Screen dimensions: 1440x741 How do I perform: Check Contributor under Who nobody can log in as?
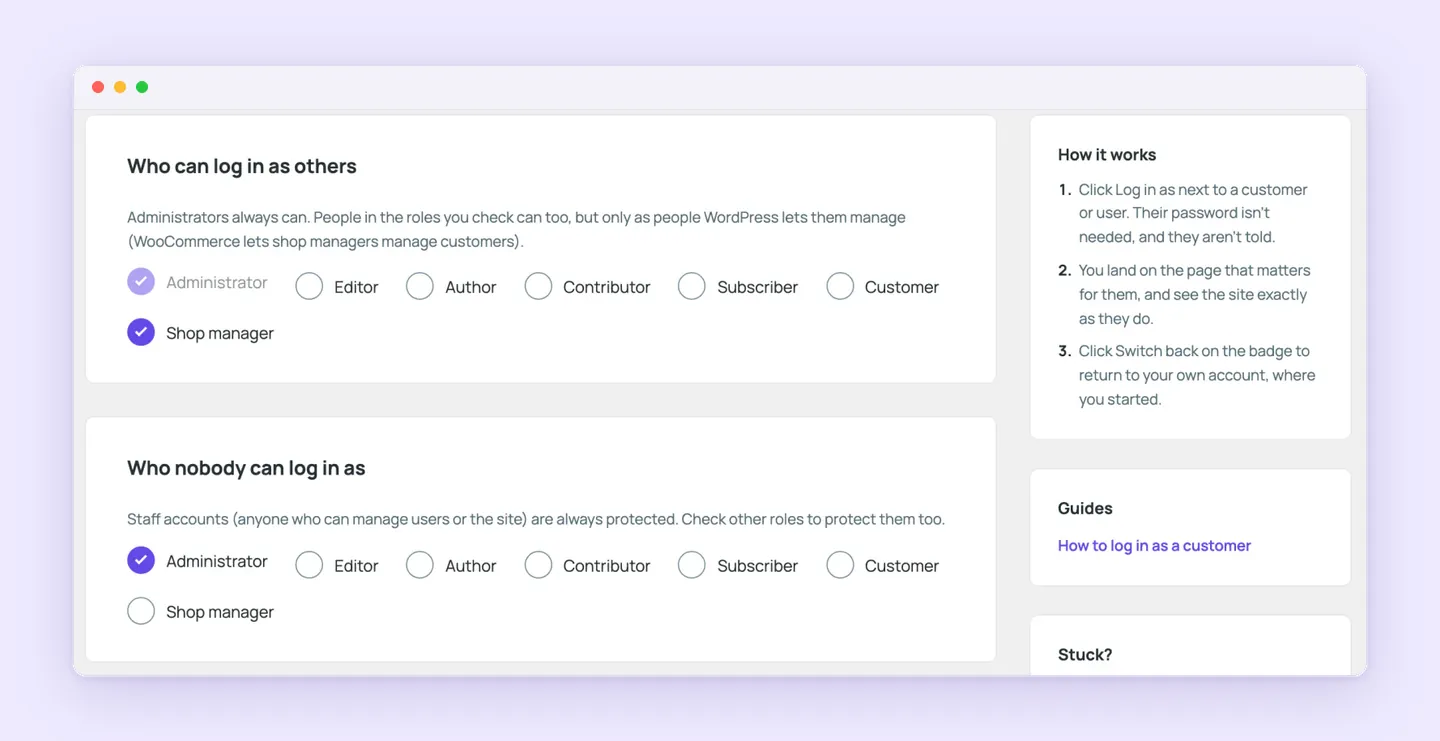(538, 565)
